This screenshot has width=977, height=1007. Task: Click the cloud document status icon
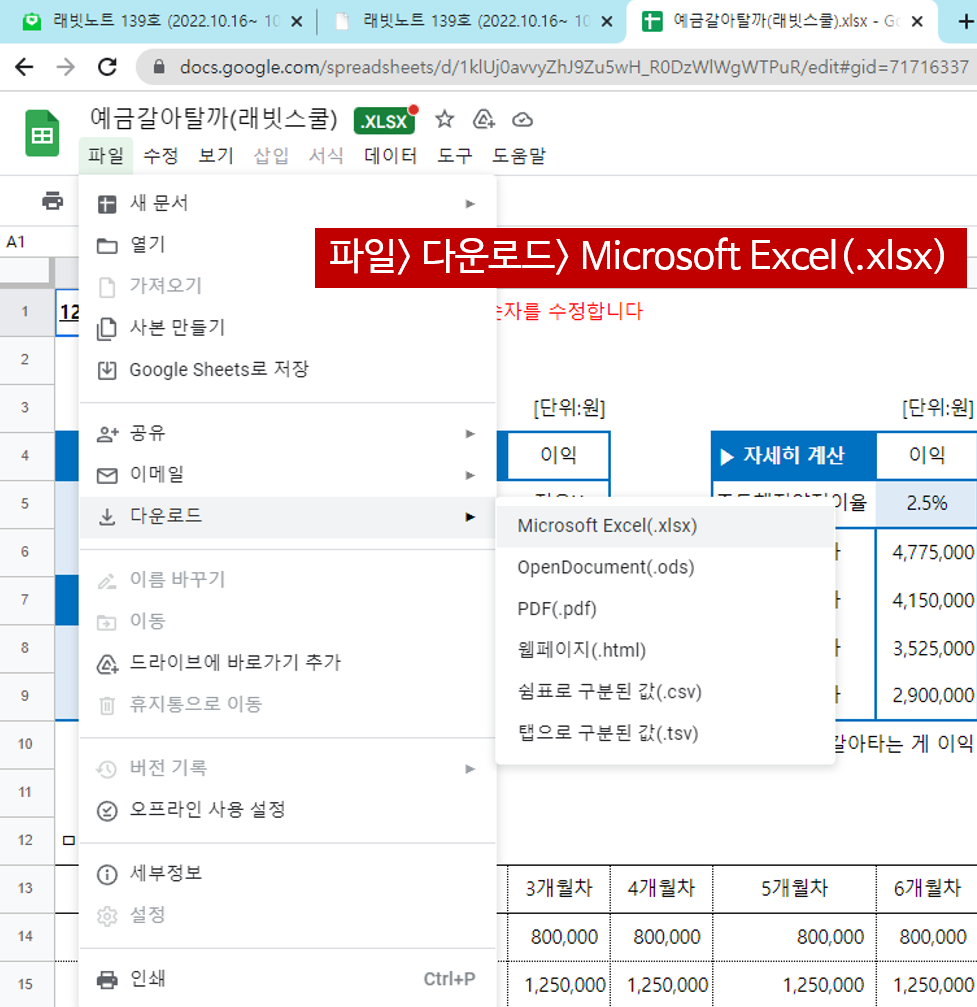click(522, 119)
